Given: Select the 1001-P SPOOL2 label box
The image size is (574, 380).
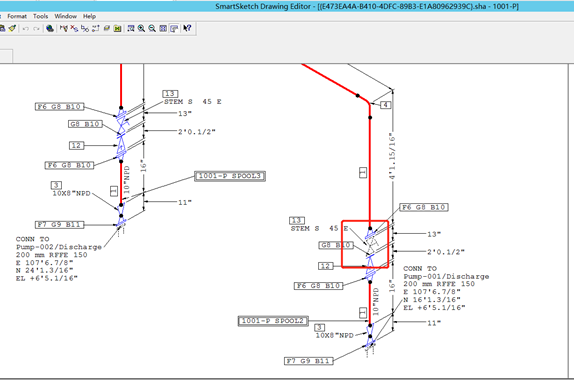Looking at the screenshot, I should click(273, 321).
